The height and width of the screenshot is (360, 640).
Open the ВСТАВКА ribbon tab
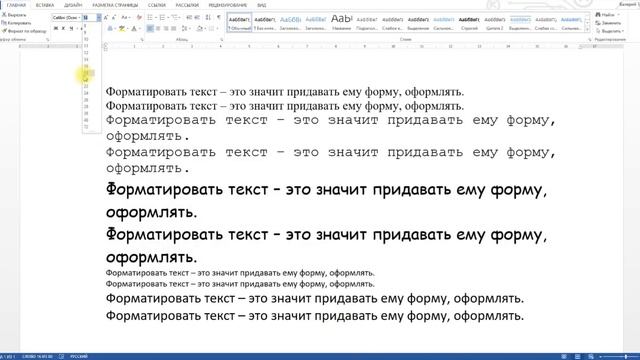[x=45, y=5]
